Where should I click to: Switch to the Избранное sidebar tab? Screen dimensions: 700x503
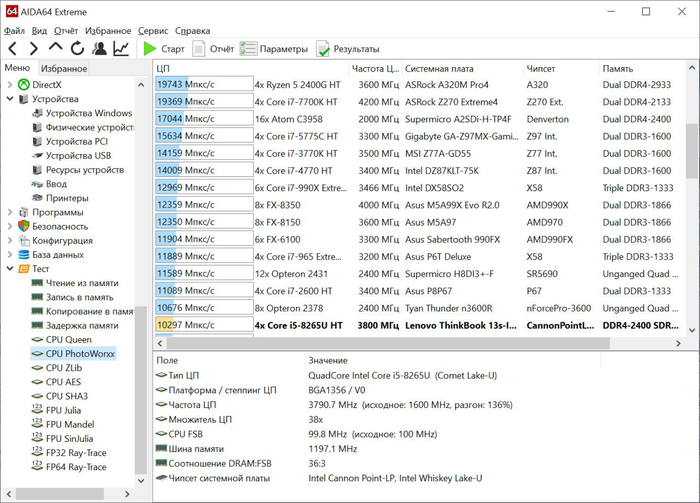[x=64, y=68]
